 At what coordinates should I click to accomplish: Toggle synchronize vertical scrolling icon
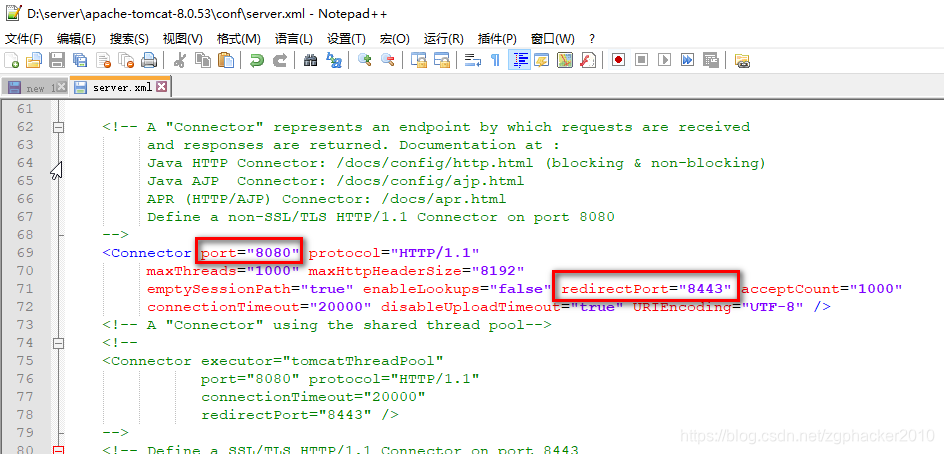[x=418, y=60]
